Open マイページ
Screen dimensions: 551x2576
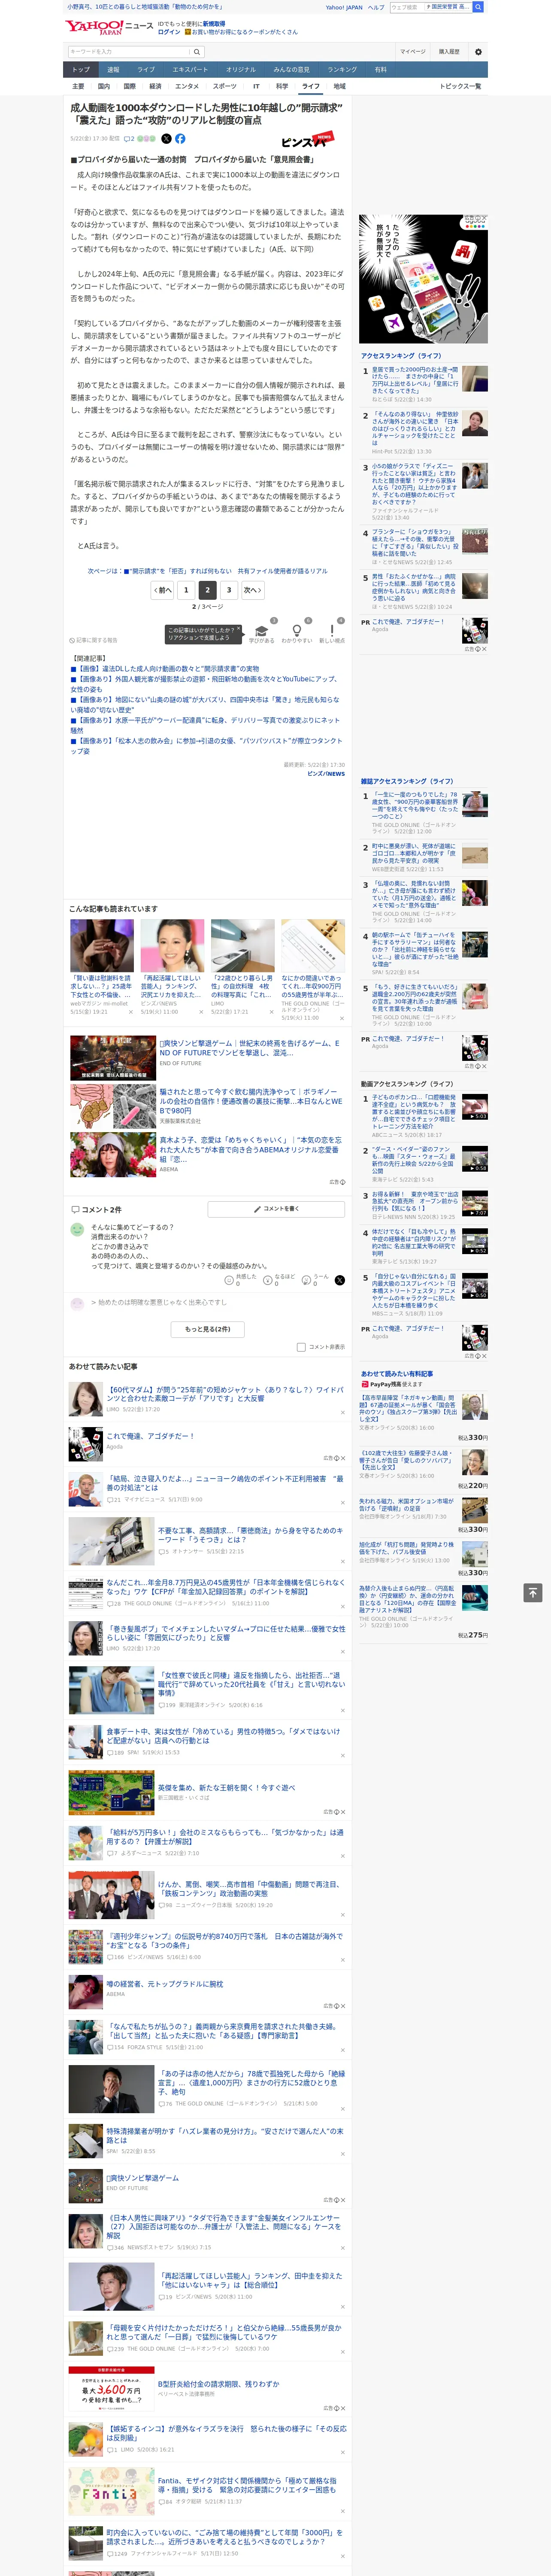(x=412, y=51)
